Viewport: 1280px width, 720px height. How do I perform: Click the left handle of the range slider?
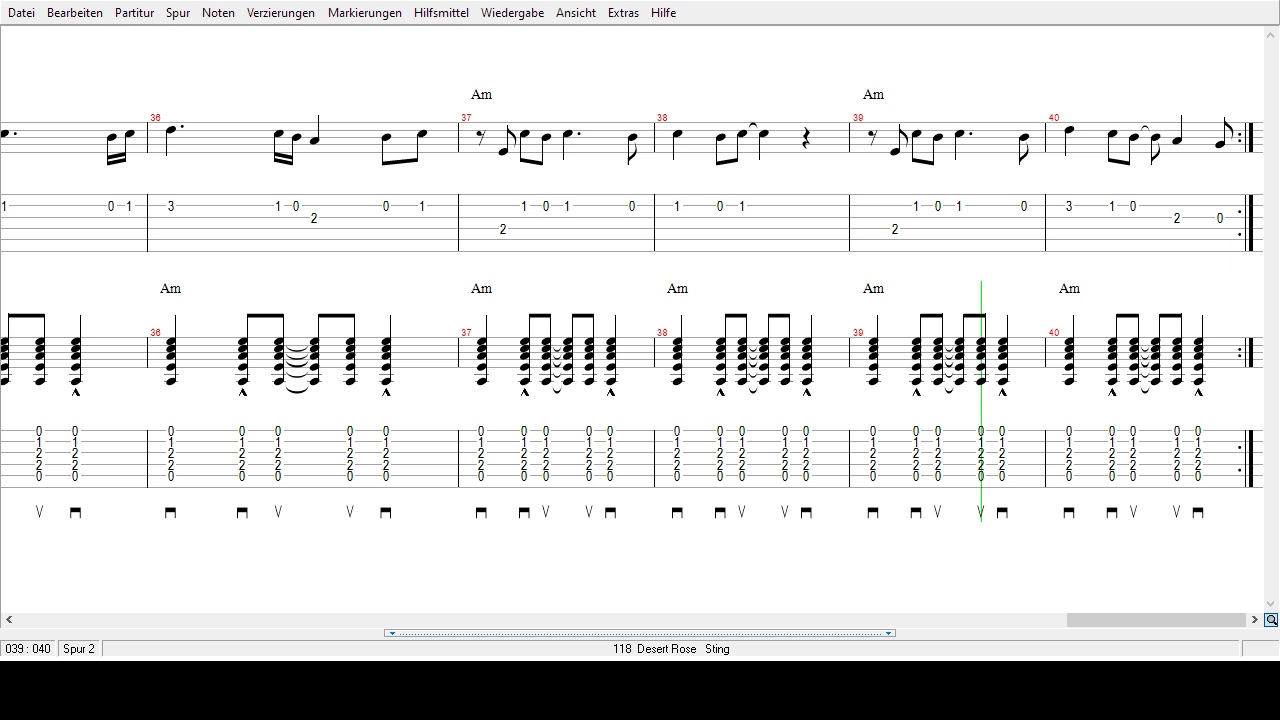pyautogui.click(x=392, y=633)
